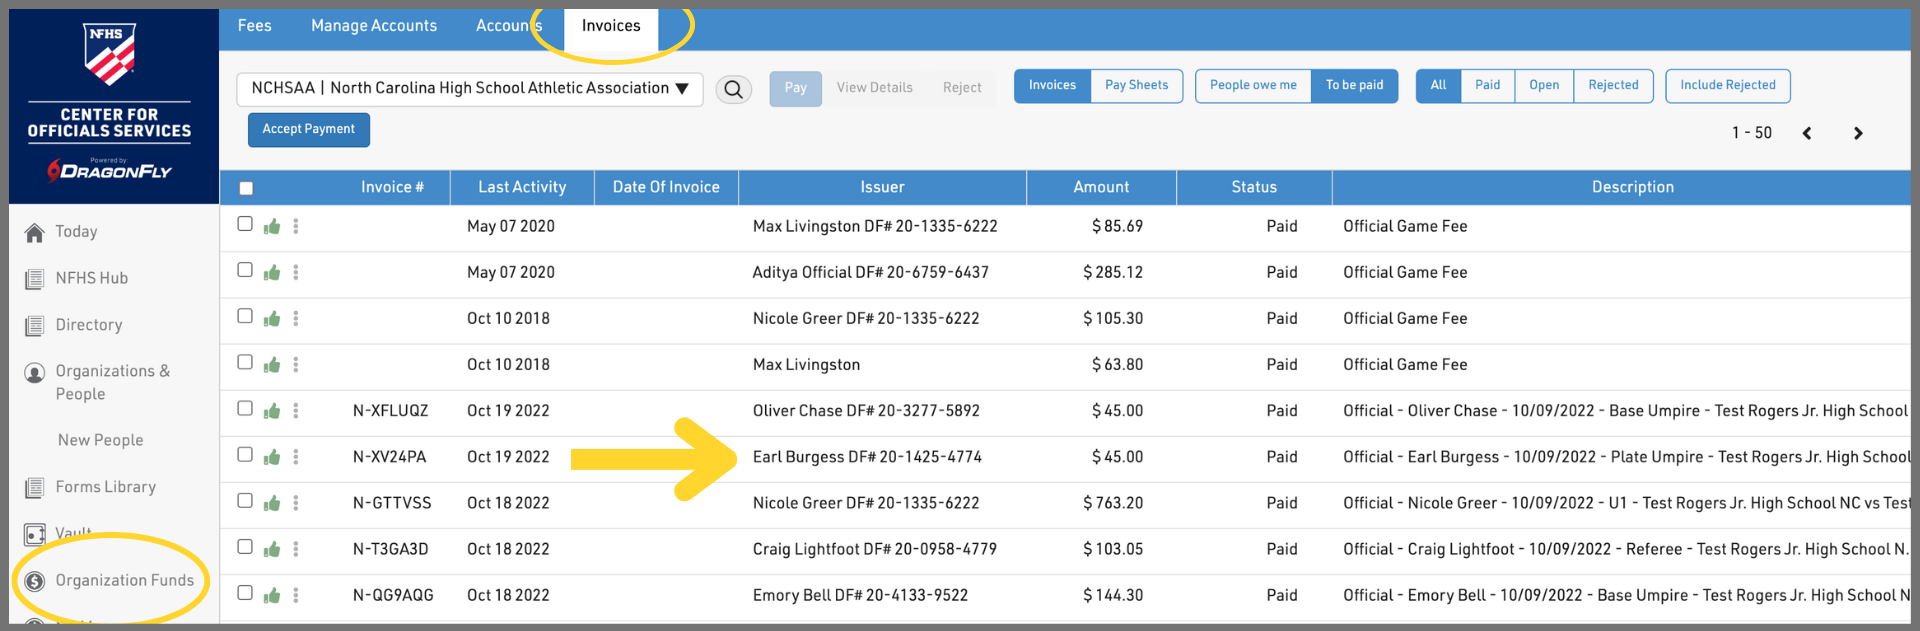Open three-dot menu for Oliver Chase invoice

pyautogui.click(x=296, y=411)
